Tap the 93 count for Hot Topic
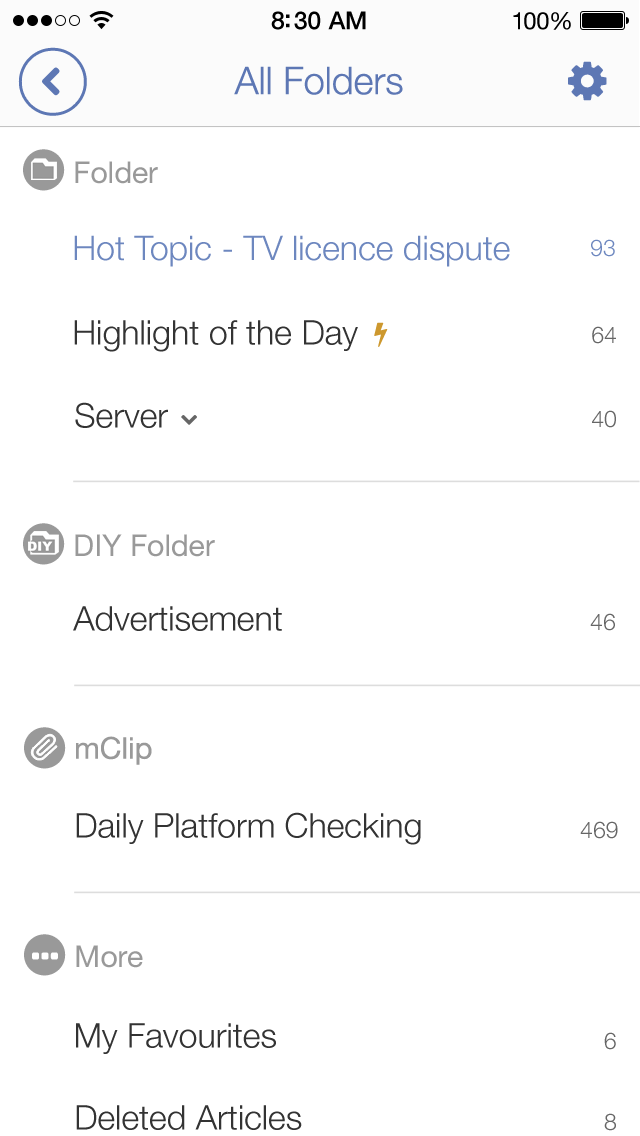The image size is (640, 1136). [602, 249]
